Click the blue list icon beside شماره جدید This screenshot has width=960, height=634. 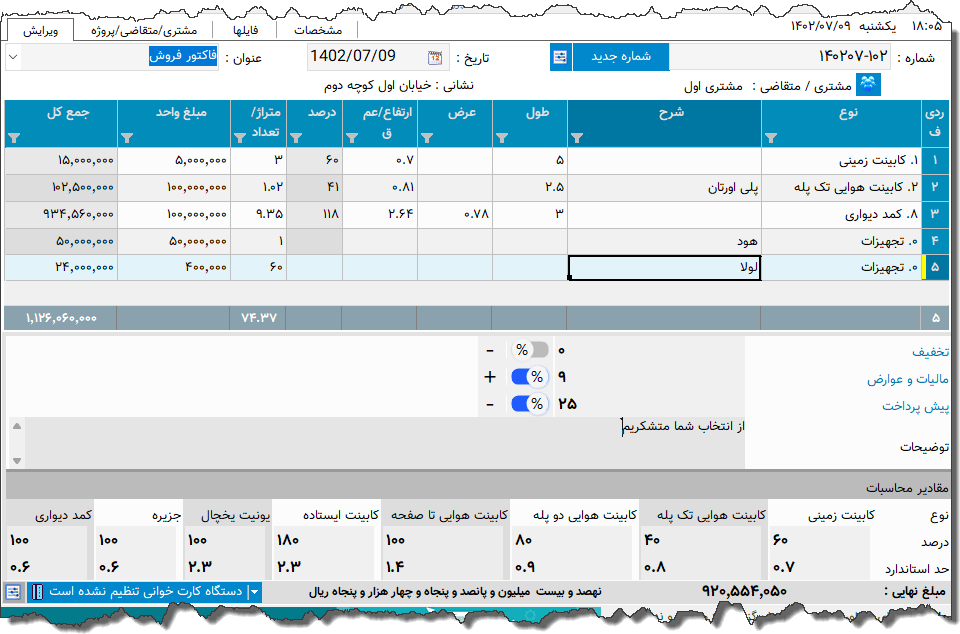561,57
